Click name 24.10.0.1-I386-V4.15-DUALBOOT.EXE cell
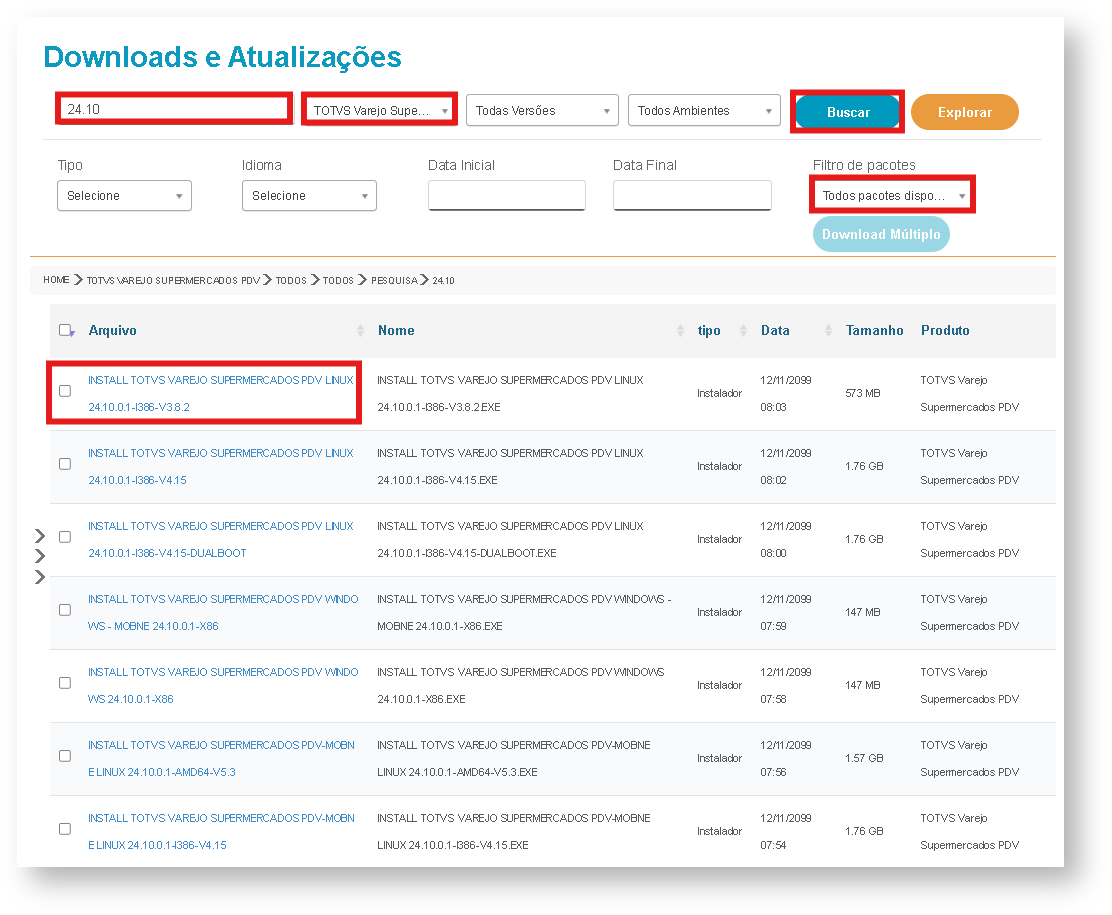 [x=511, y=540]
